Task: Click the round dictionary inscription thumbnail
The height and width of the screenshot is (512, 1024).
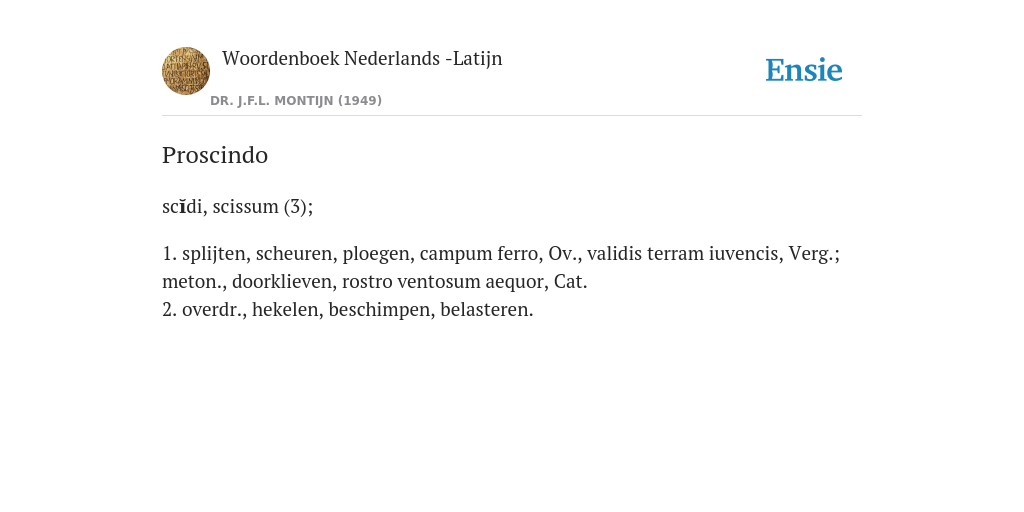Action: [186, 71]
